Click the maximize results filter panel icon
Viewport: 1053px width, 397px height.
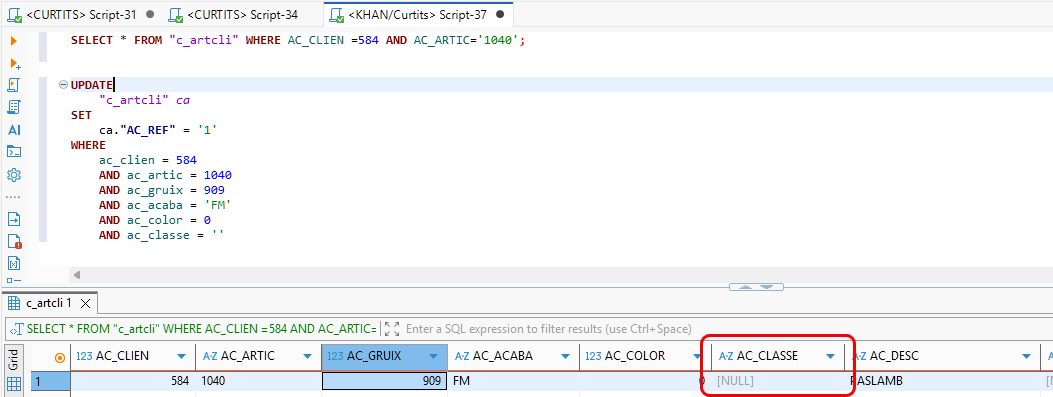[x=392, y=328]
